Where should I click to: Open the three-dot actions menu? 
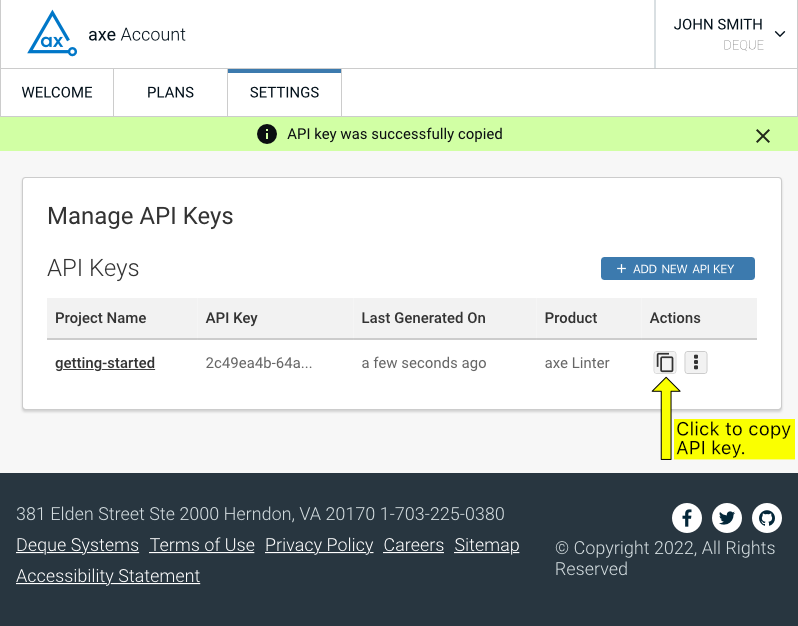pos(696,363)
